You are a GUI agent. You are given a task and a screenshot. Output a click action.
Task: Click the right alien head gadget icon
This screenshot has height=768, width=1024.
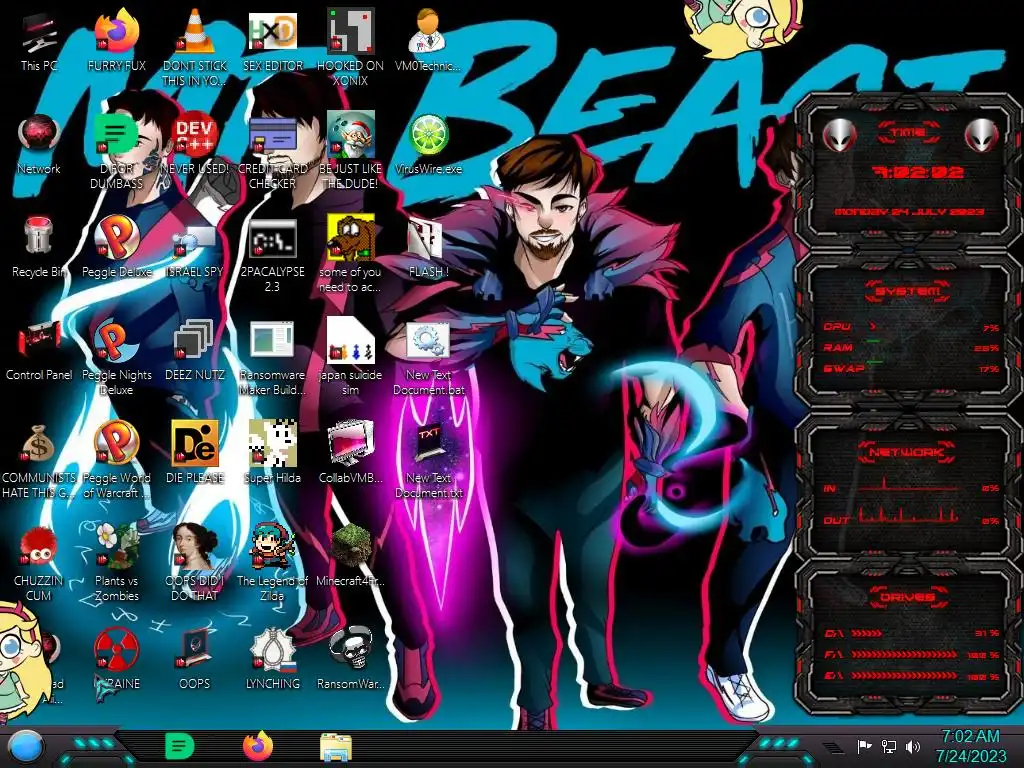point(982,135)
